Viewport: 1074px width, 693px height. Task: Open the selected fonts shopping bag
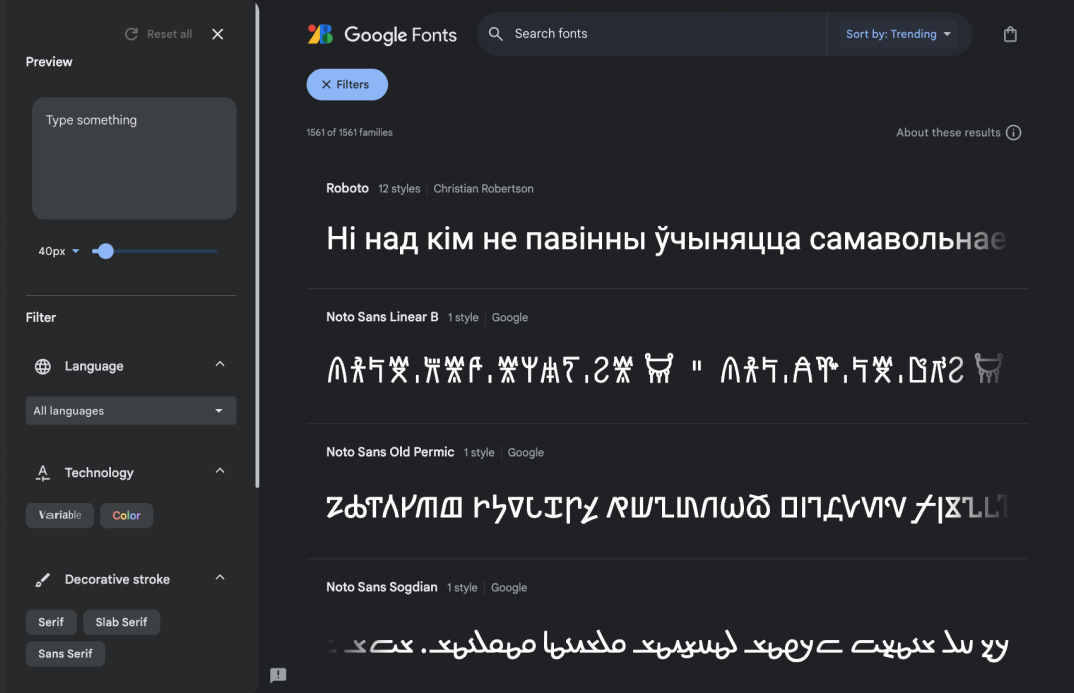coord(1010,34)
